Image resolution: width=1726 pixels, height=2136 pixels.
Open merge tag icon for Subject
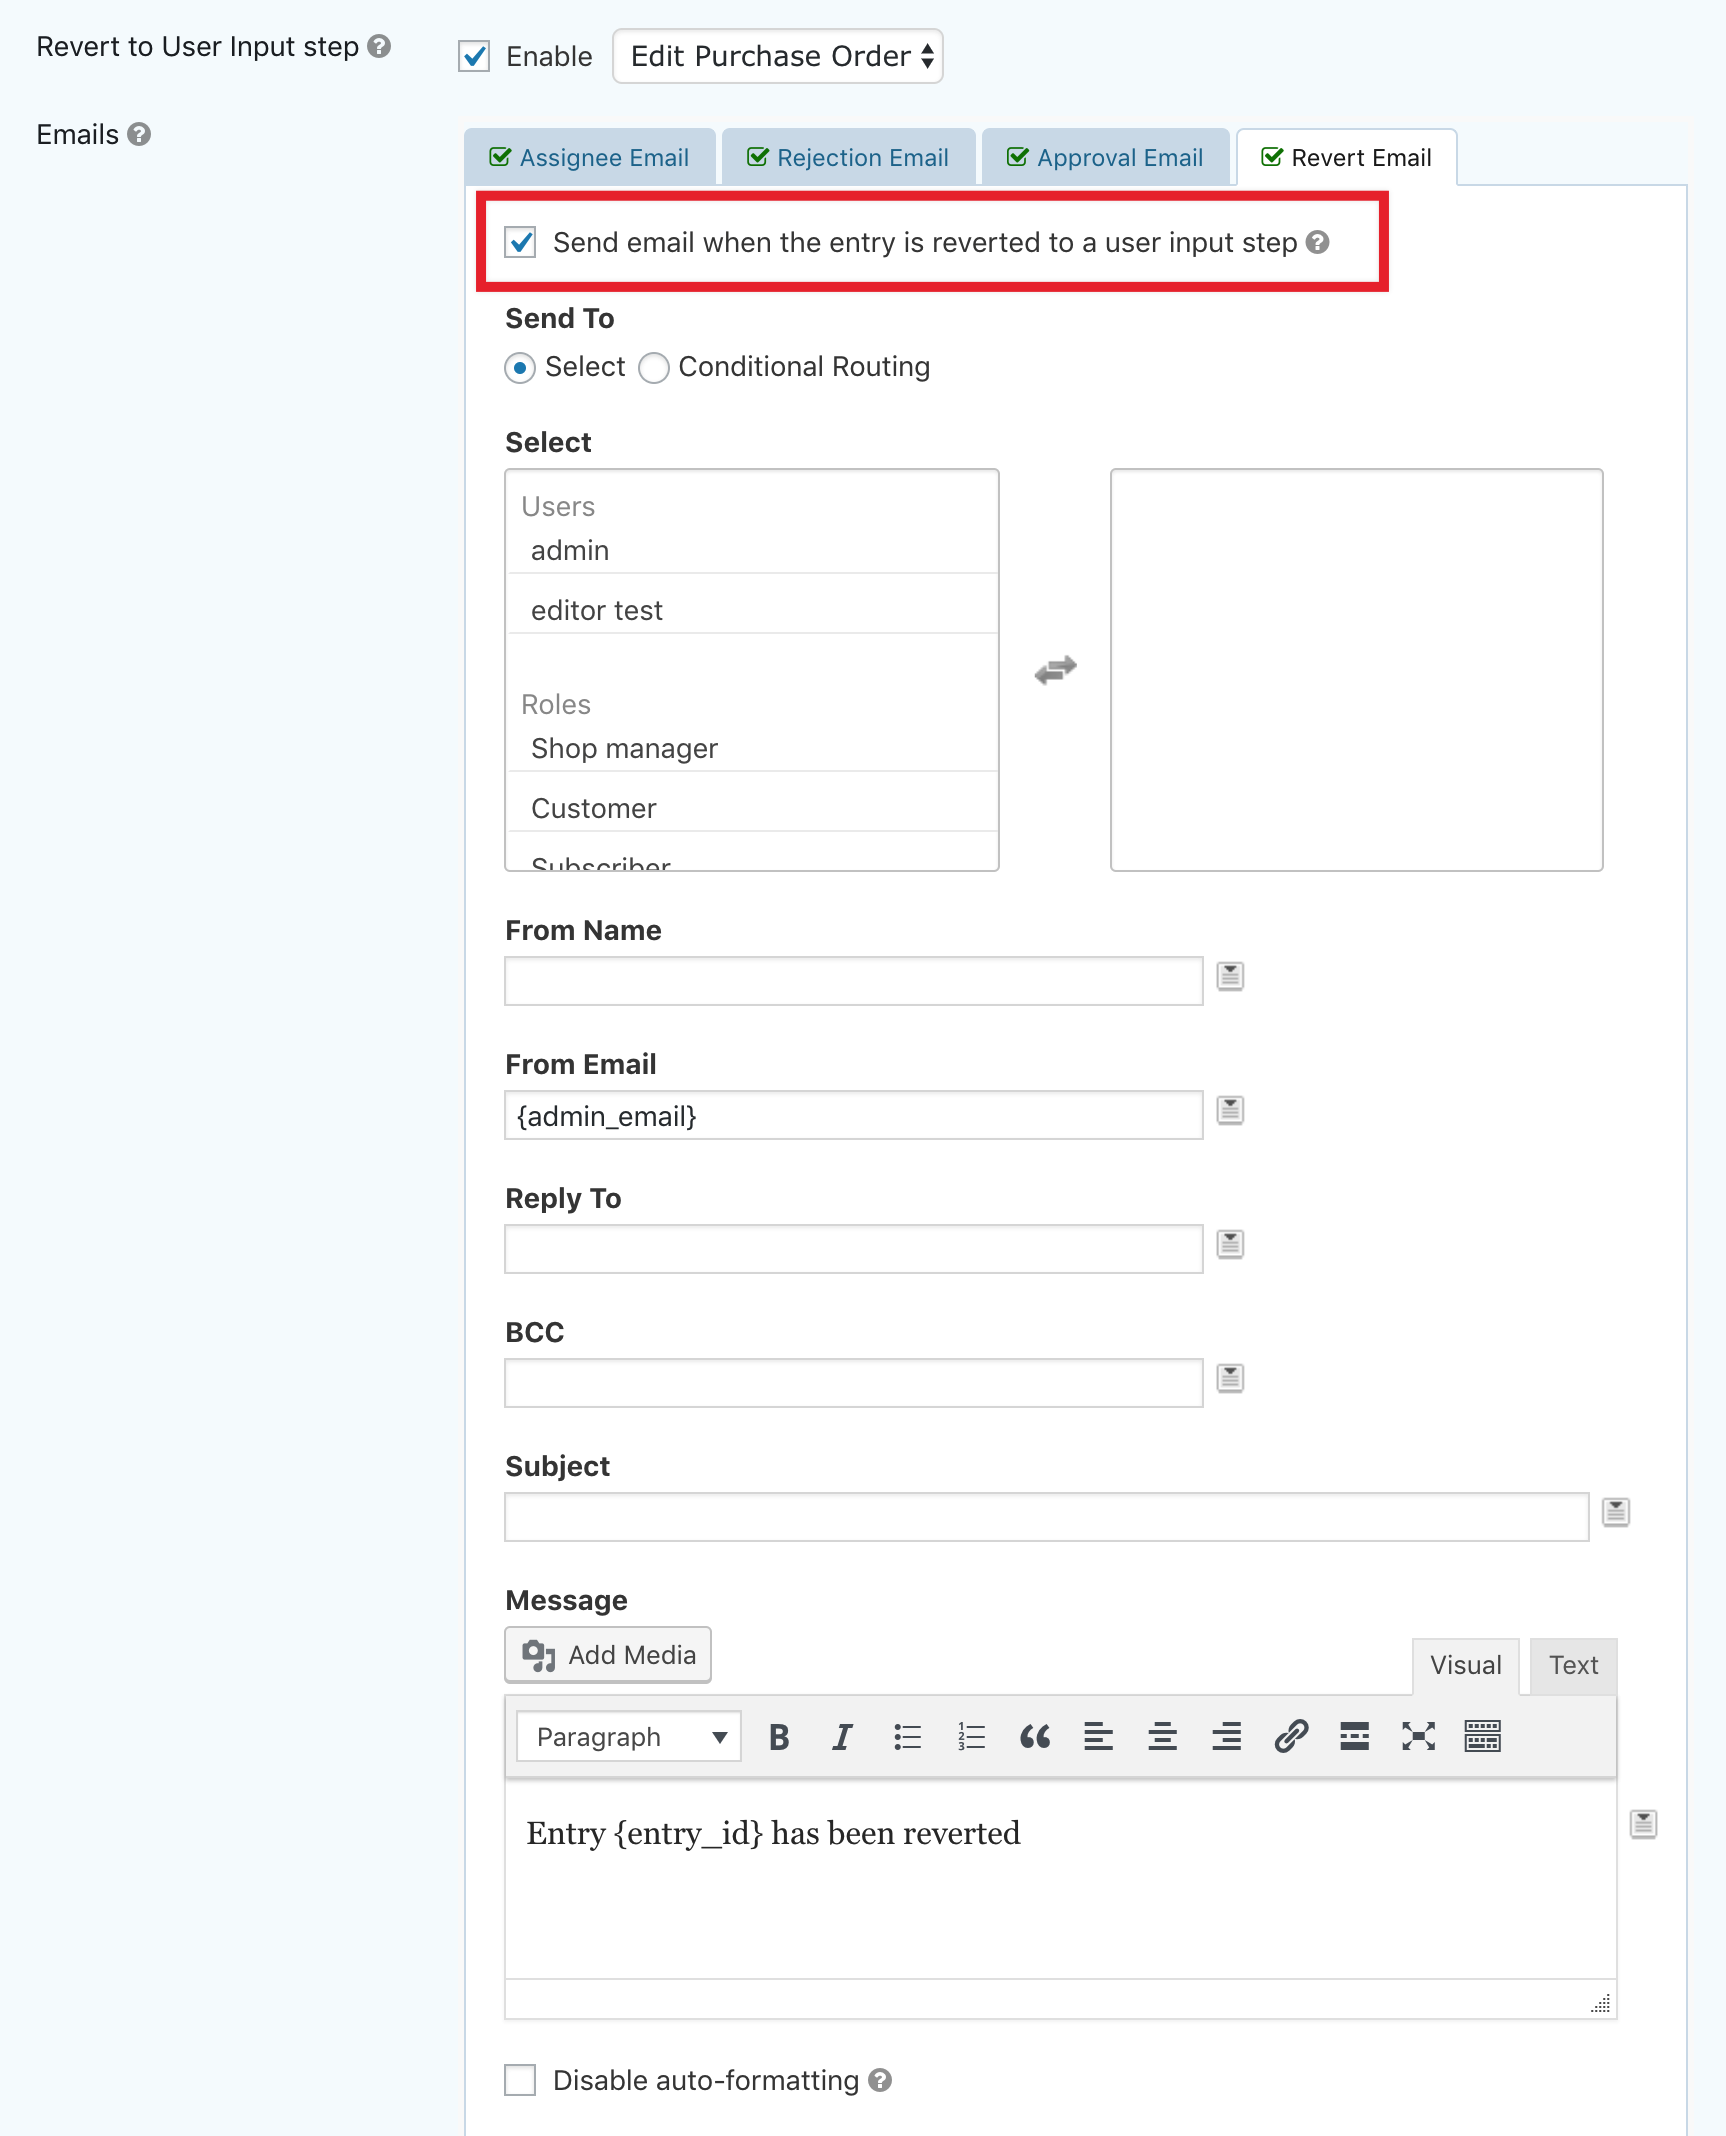tap(1616, 1512)
